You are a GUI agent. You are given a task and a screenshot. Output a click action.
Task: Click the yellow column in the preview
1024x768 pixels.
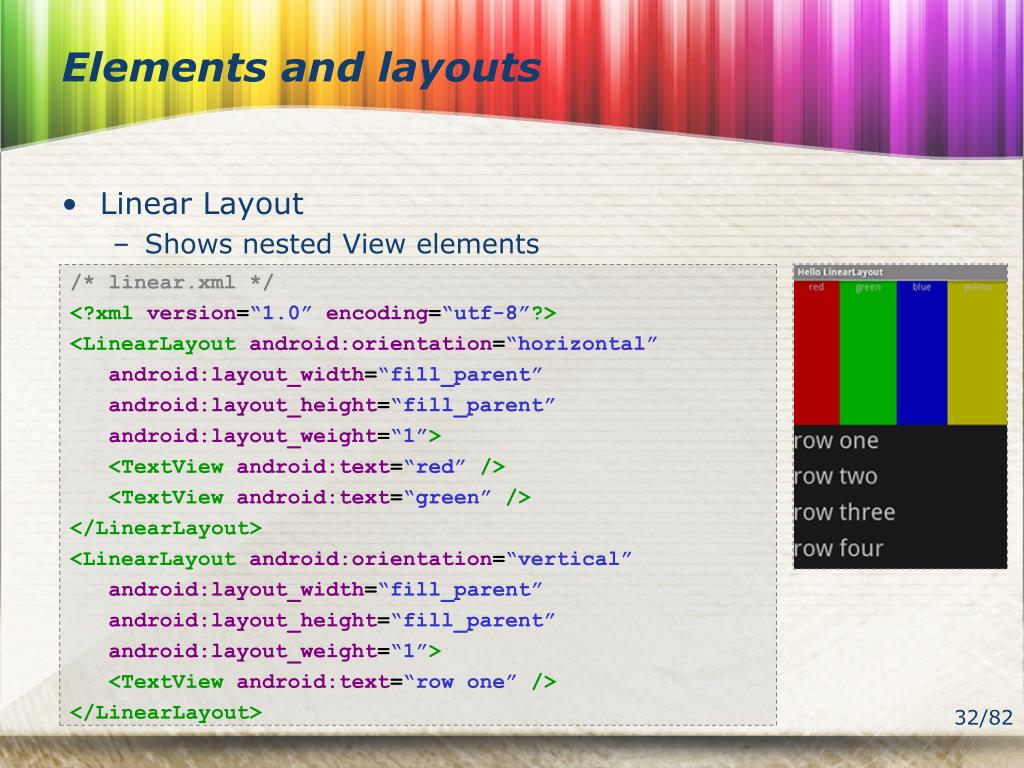[x=977, y=353]
